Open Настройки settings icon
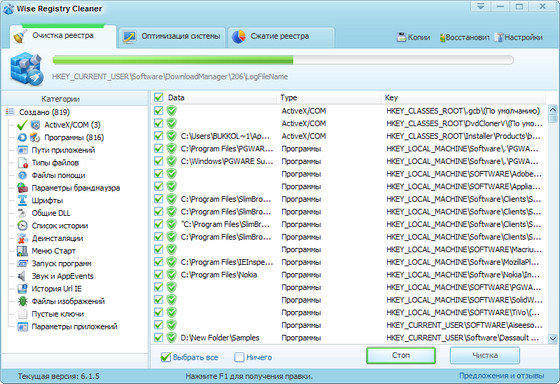560x384 pixels. click(499, 37)
